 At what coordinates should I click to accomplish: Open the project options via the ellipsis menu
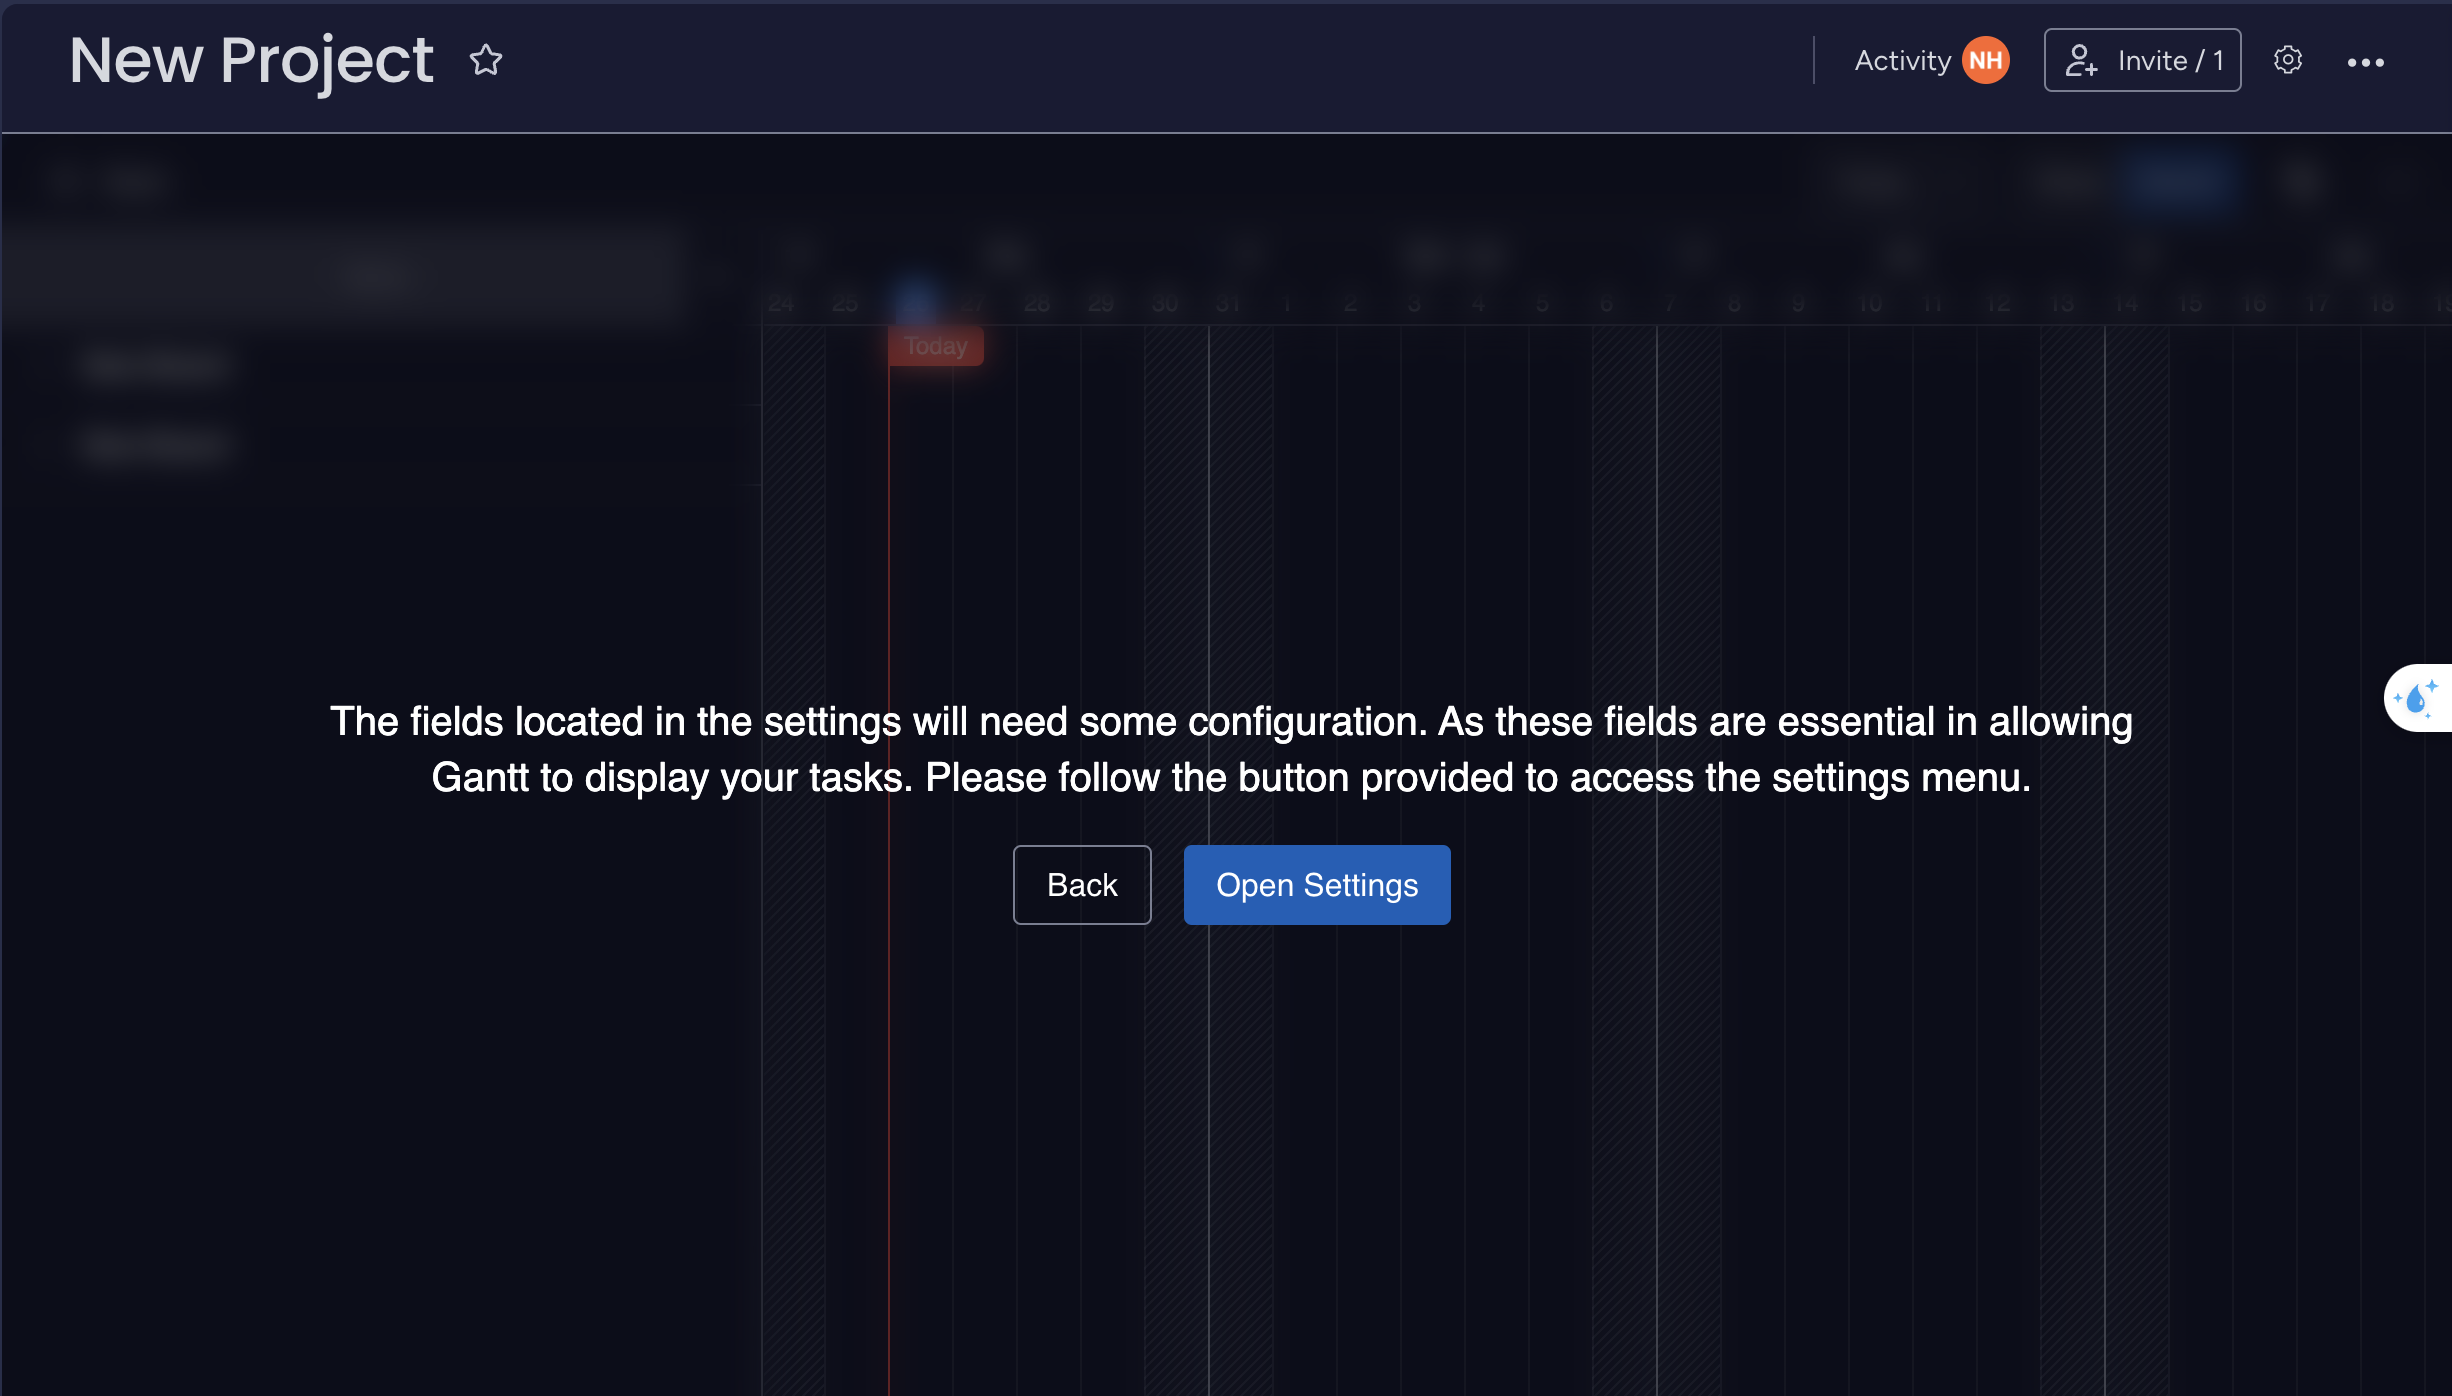2367,62
